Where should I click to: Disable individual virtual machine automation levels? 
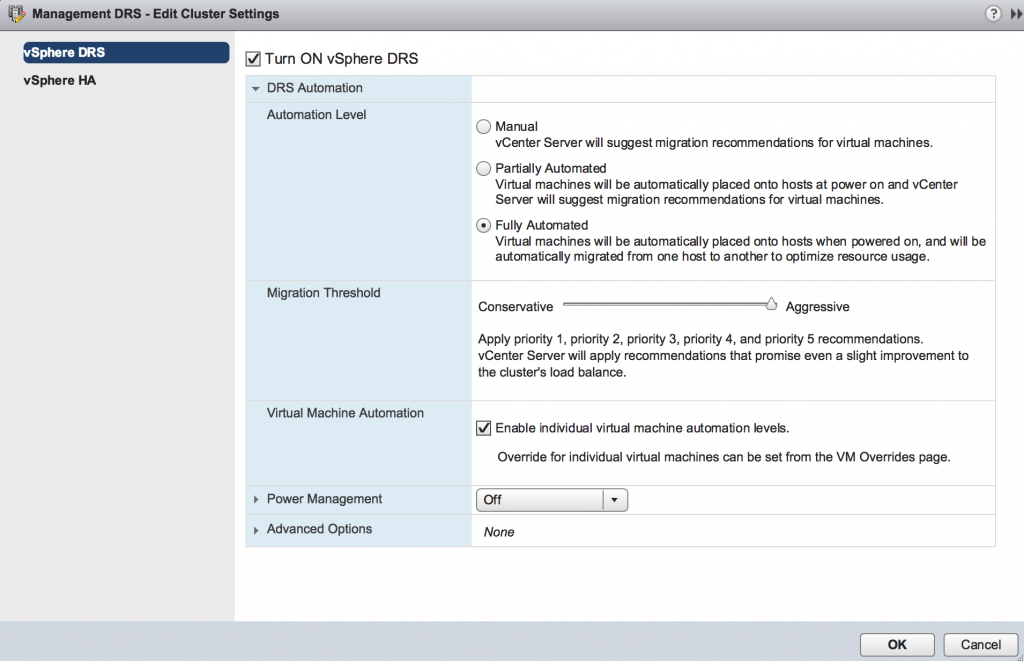[x=484, y=429]
